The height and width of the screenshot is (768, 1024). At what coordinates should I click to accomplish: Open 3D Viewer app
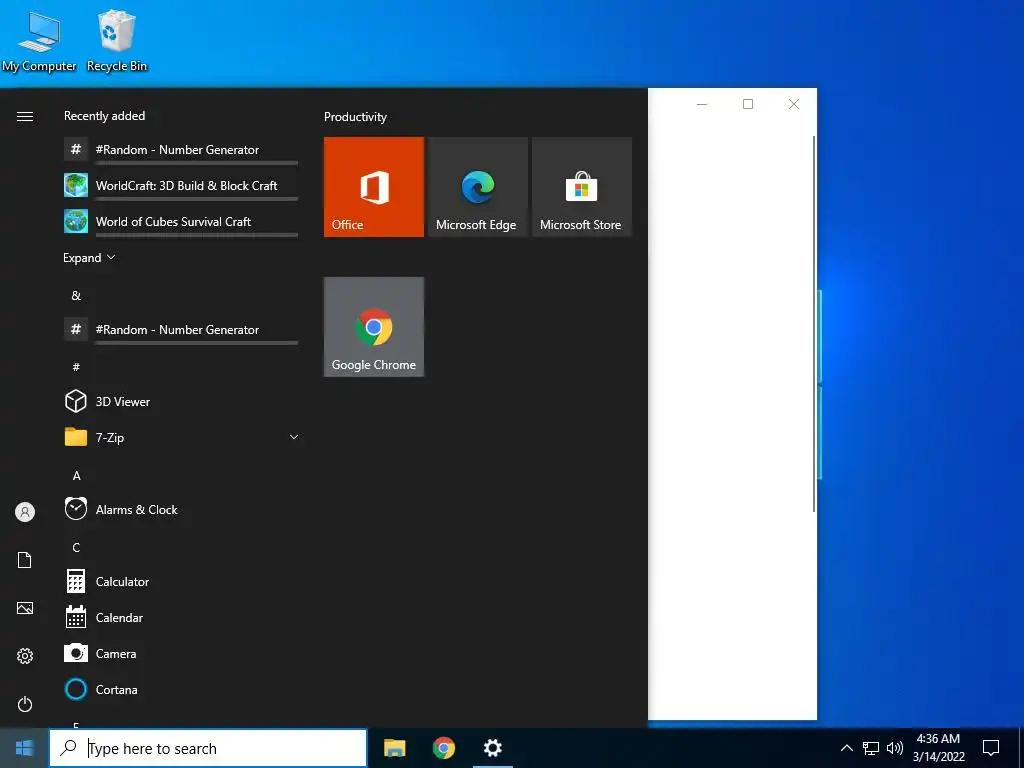182,401
